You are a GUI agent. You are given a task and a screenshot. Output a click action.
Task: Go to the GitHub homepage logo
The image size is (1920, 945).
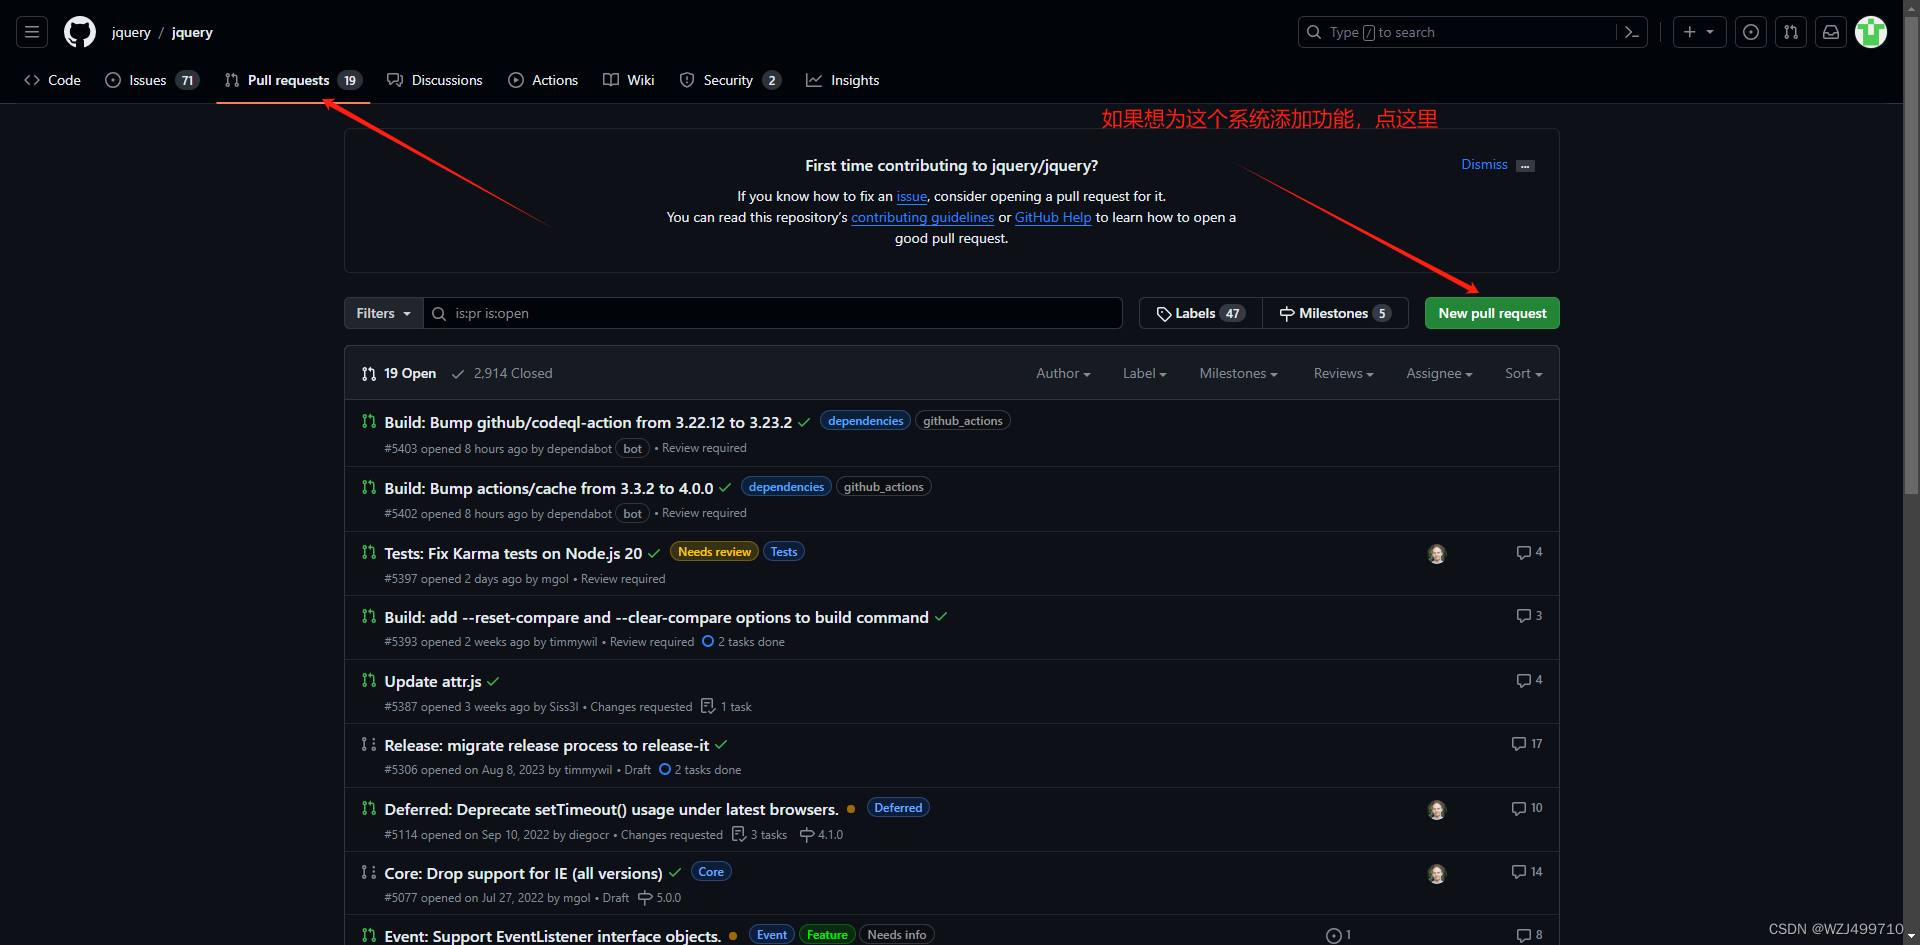[80, 32]
